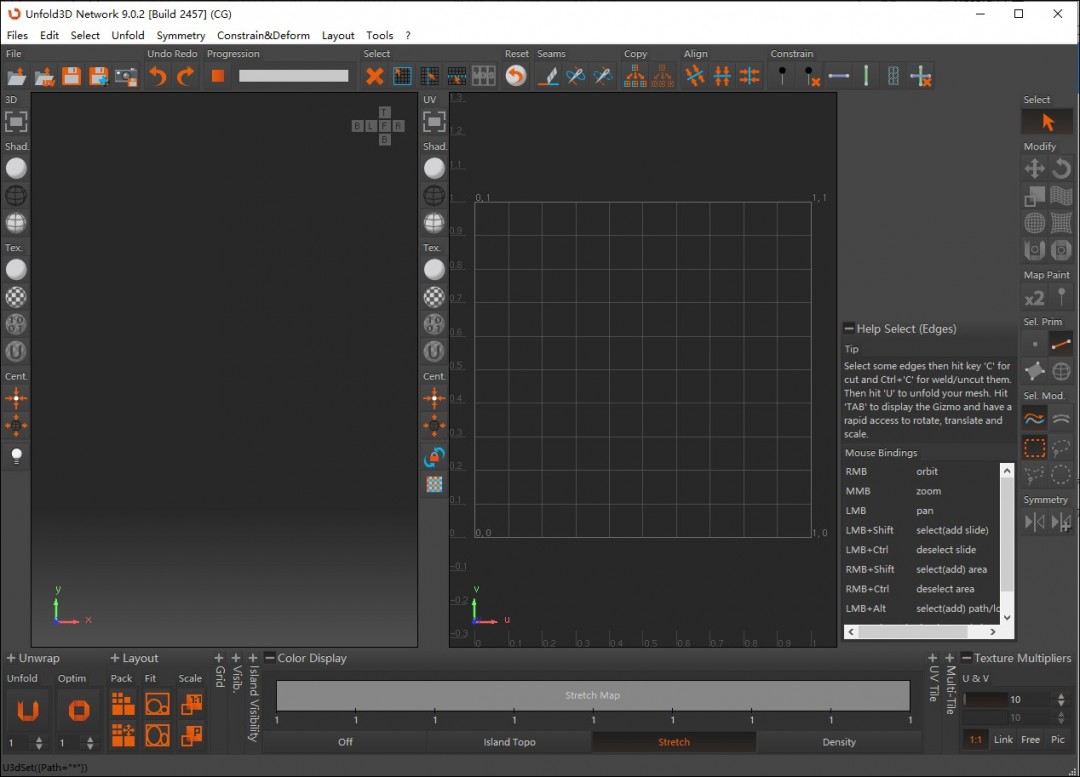This screenshot has width=1080, height=777.
Task: Open the Symmetry menu
Action: pyautogui.click(x=180, y=35)
